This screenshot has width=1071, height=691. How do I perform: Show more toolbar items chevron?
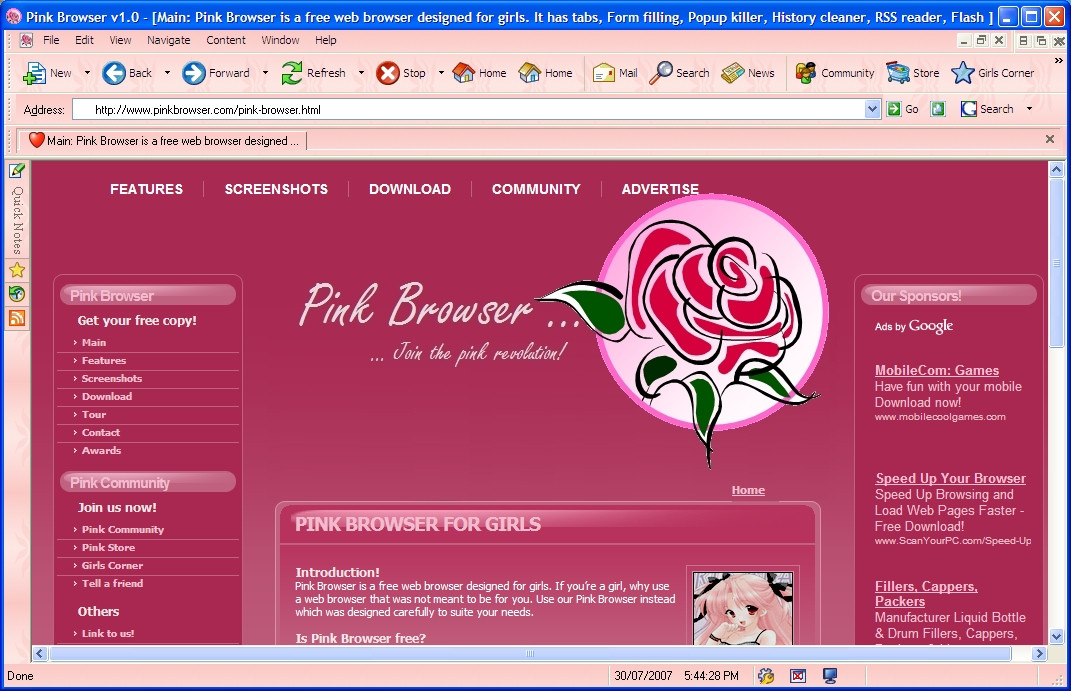tap(1059, 61)
